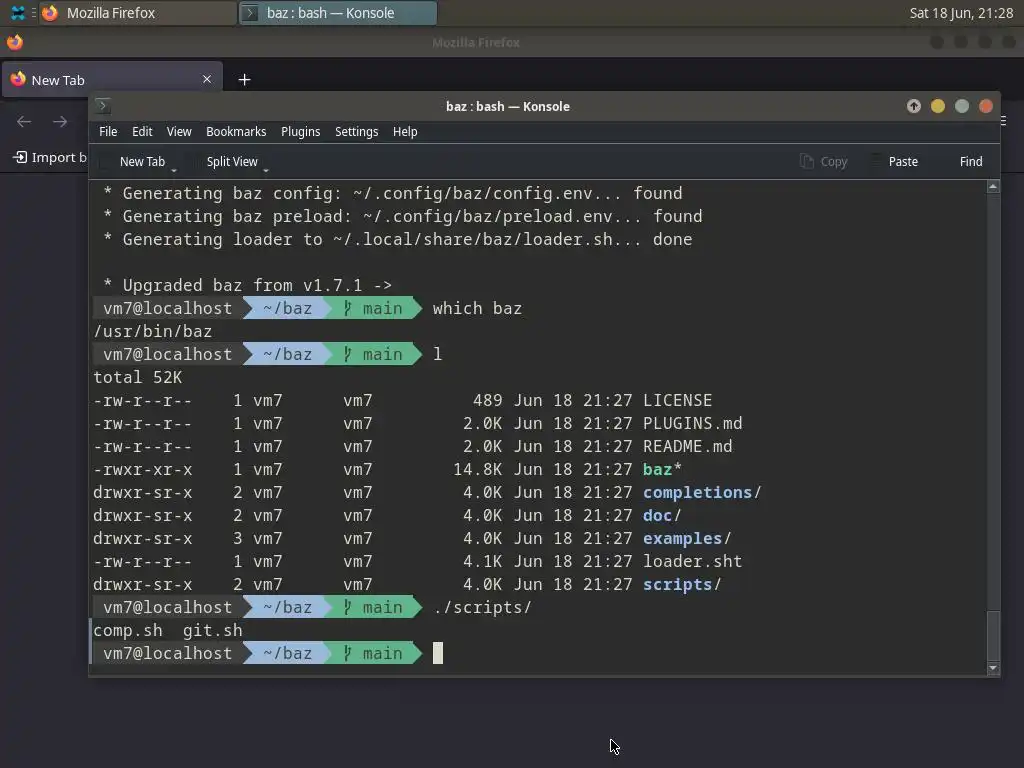Click the loader.sht file name
The height and width of the screenshot is (768, 1024).
692,561
